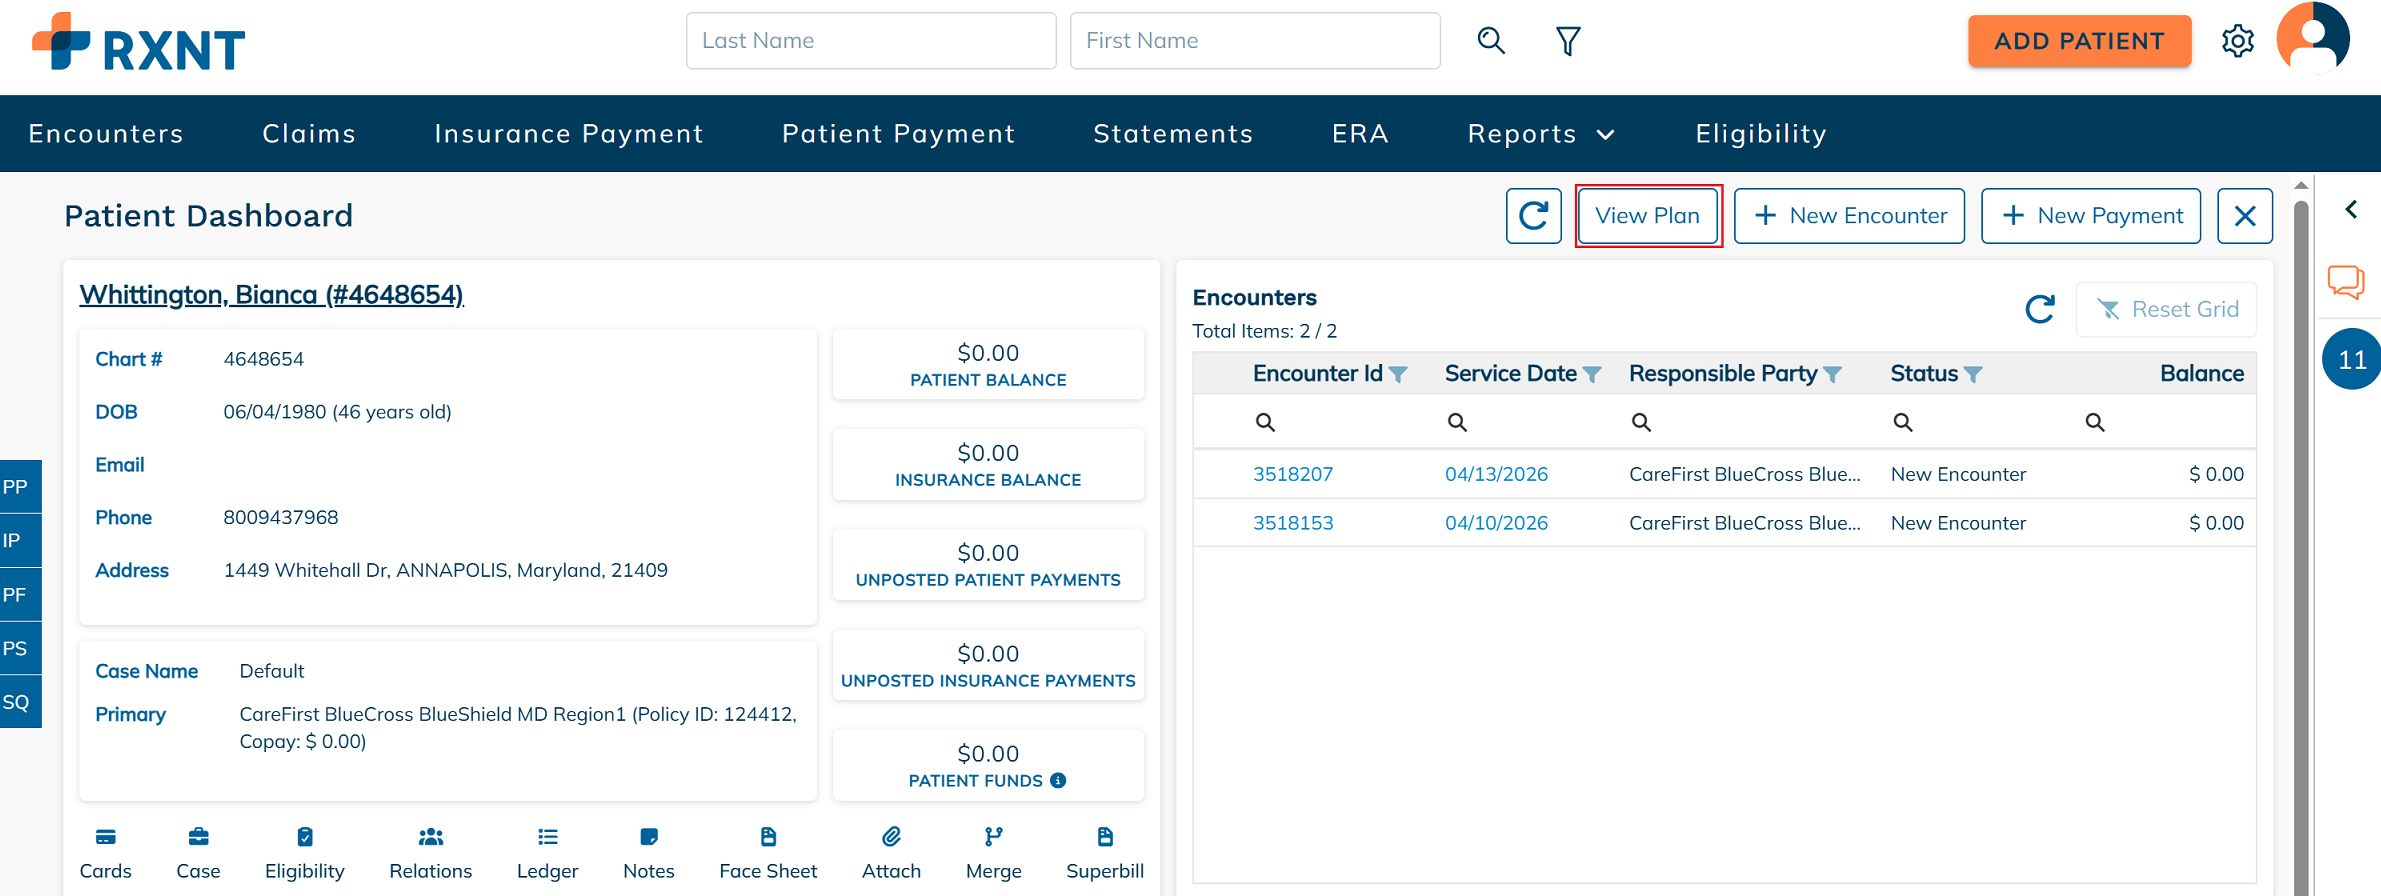Click the Patient Funds info icon

pyautogui.click(x=1058, y=781)
